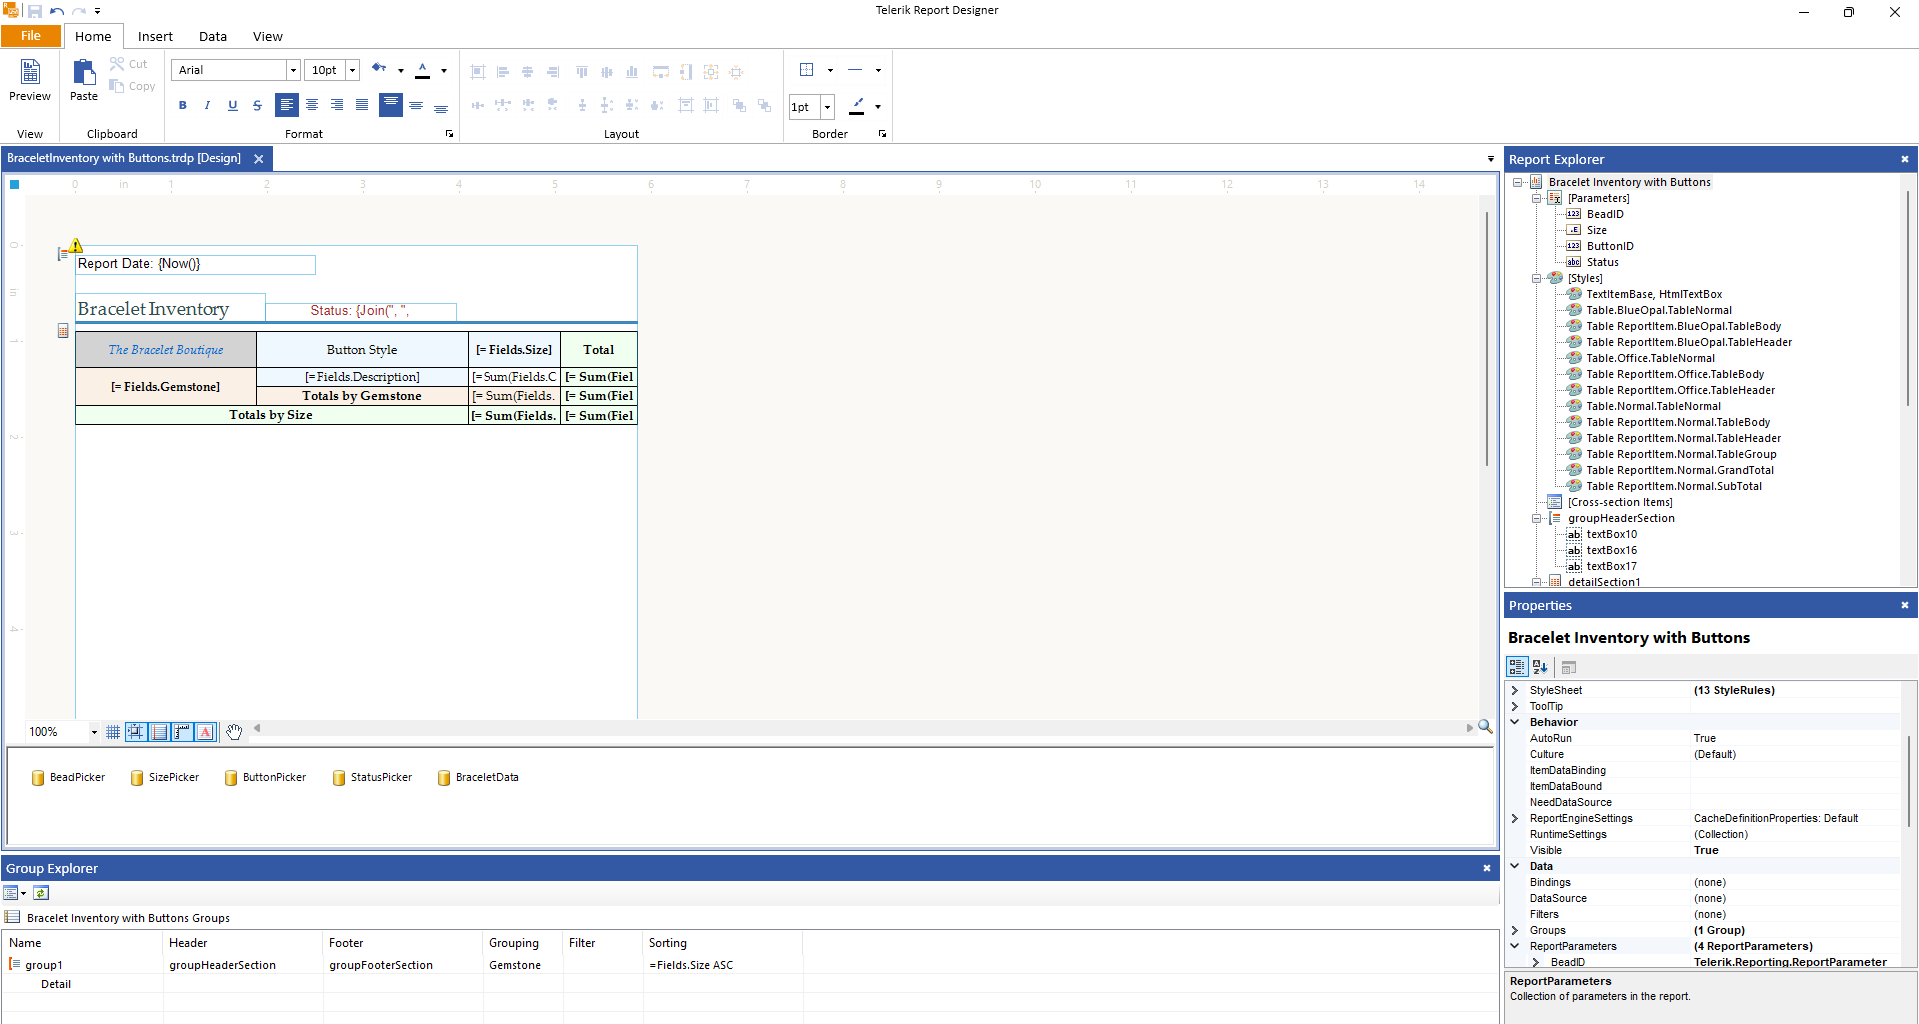
Task: Click the background fill color icon
Action: (x=379, y=69)
